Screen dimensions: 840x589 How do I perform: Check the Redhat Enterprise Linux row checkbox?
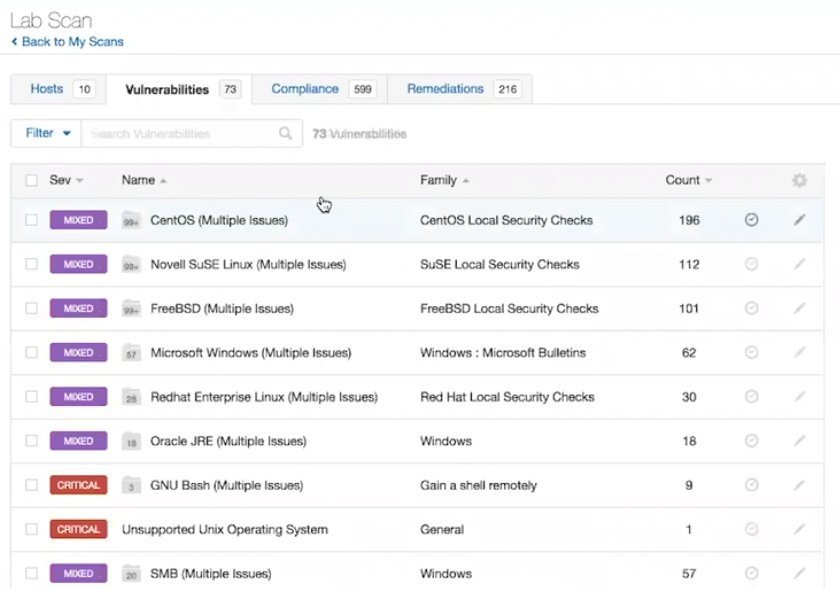point(32,397)
